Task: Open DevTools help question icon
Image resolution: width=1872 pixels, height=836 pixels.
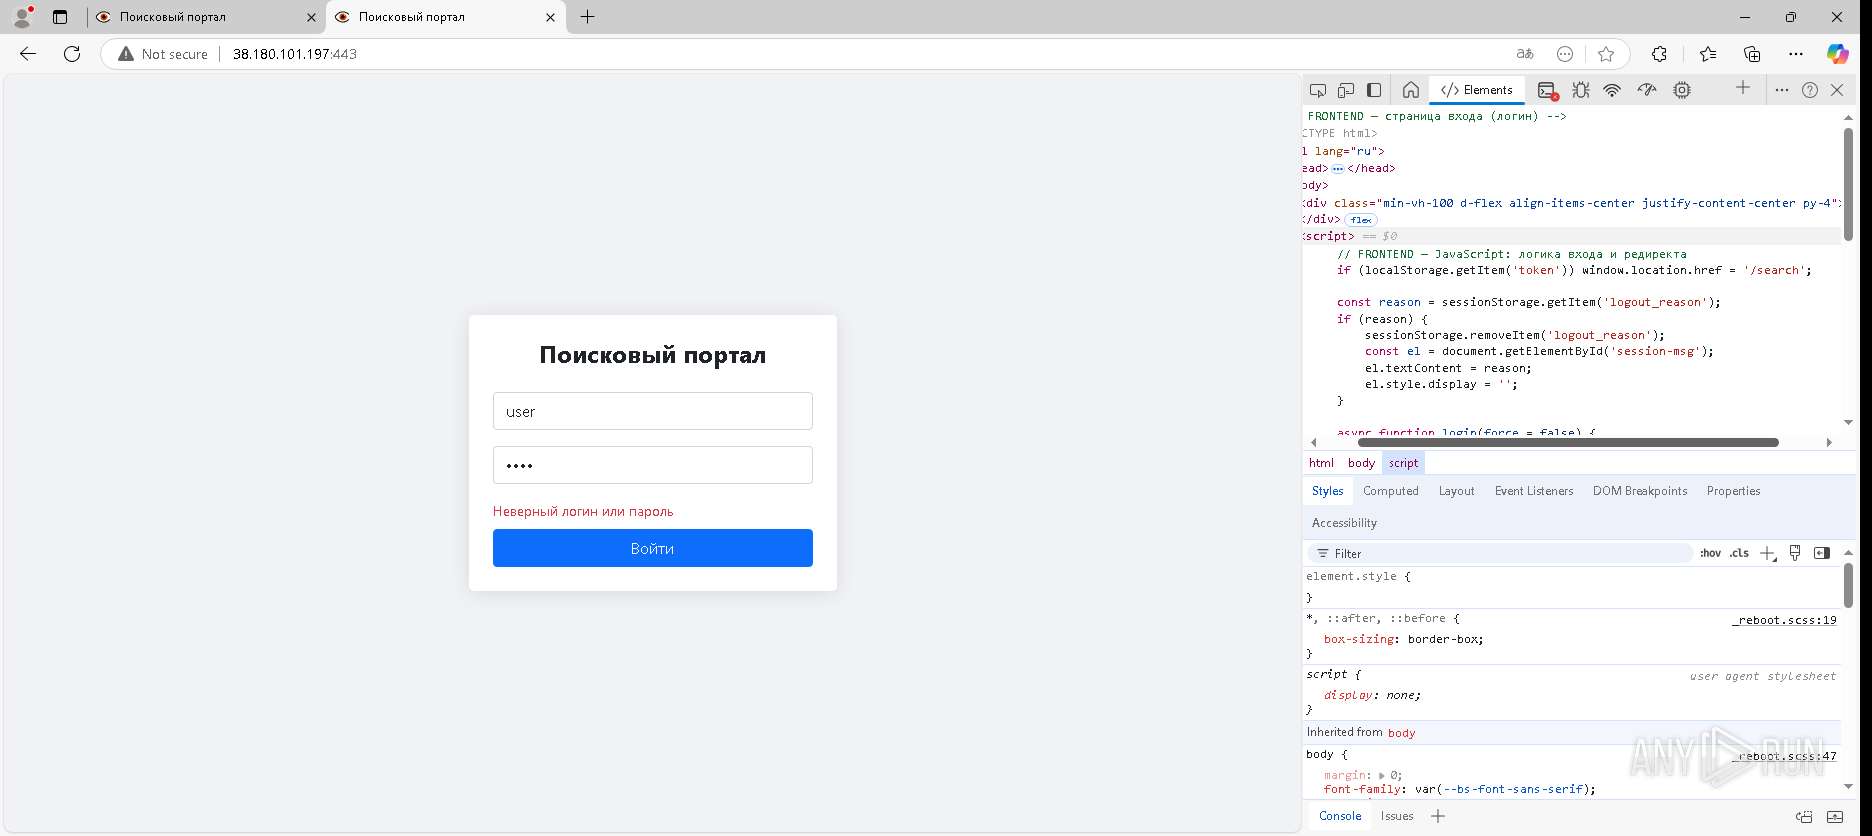Action: (1810, 90)
